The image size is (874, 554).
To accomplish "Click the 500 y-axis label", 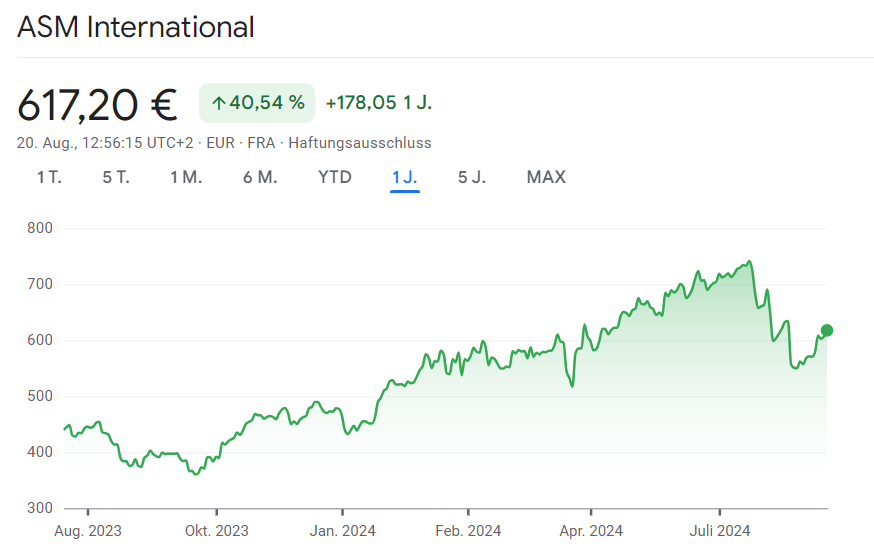I will 40,396.
